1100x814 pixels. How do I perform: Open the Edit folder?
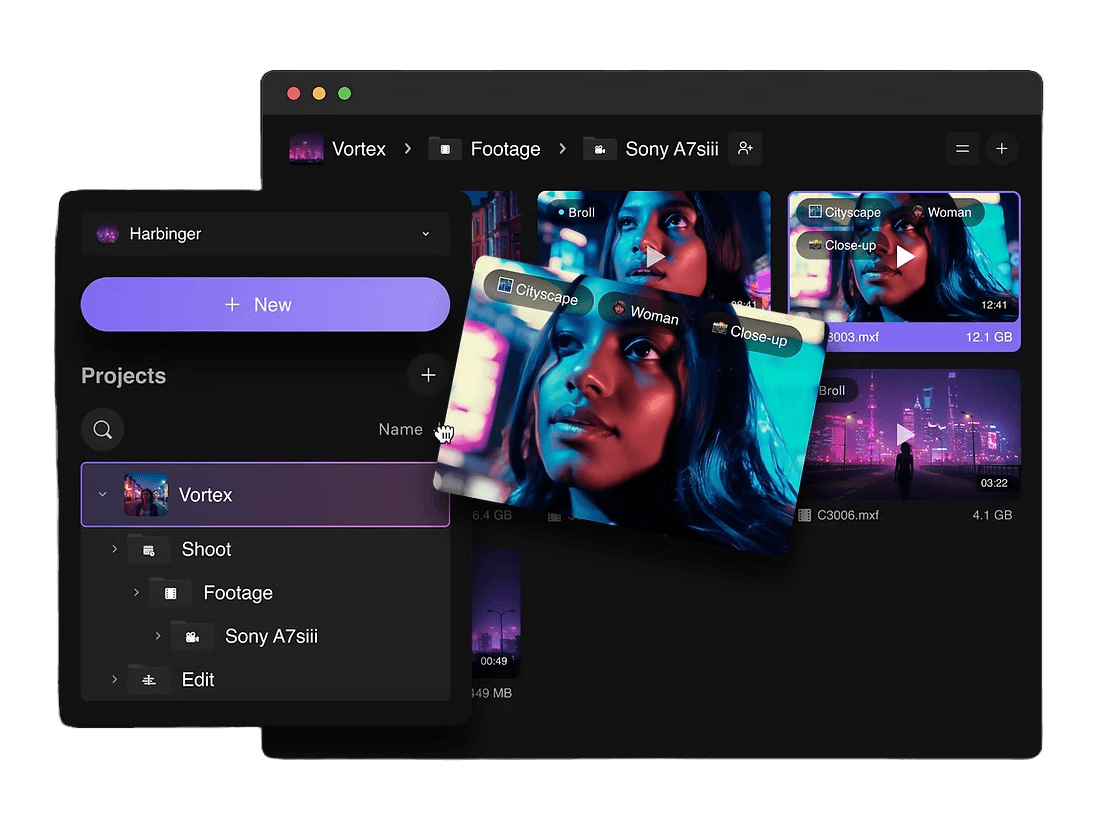coord(198,680)
